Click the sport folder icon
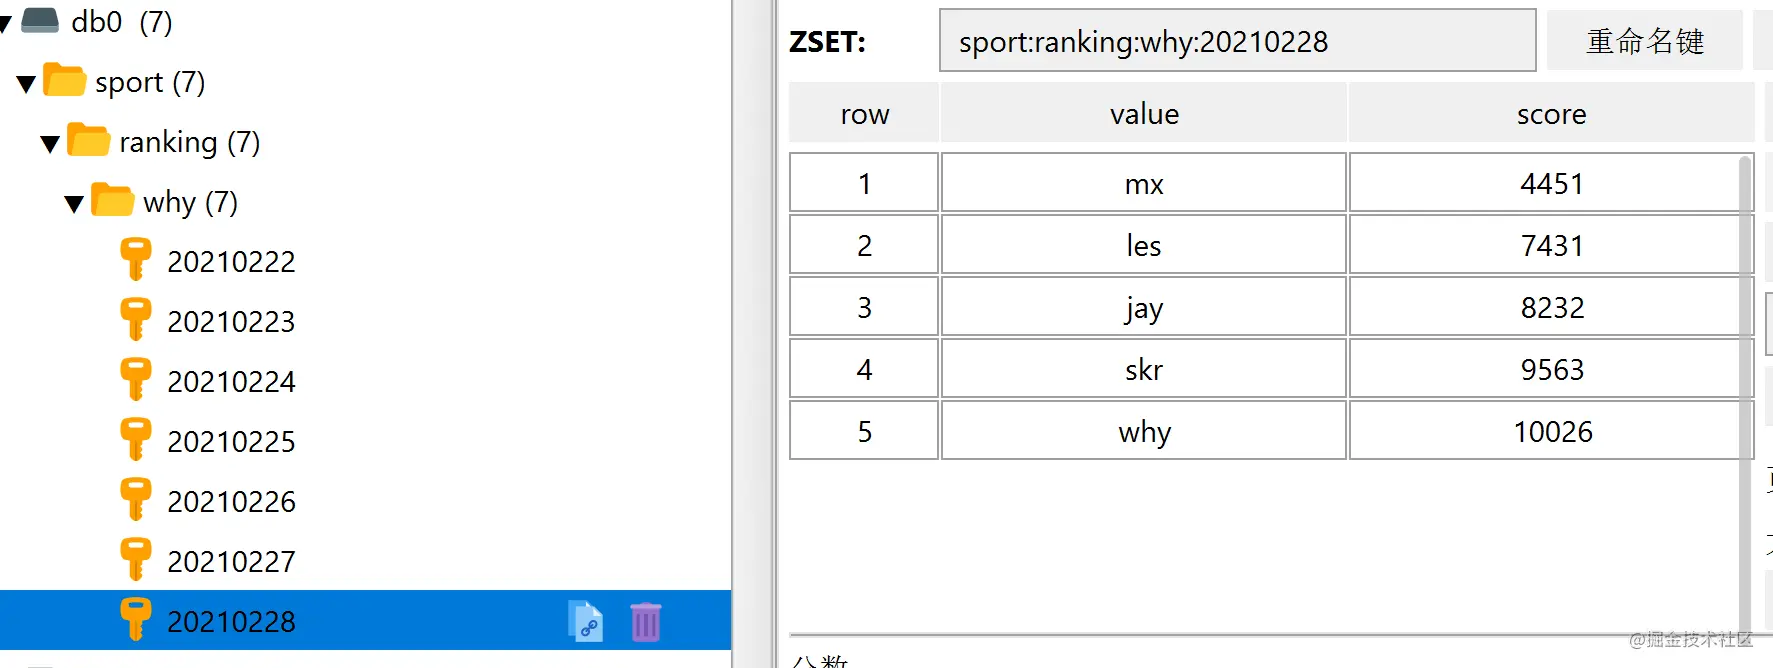The height and width of the screenshot is (668, 1773). (x=65, y=81)
